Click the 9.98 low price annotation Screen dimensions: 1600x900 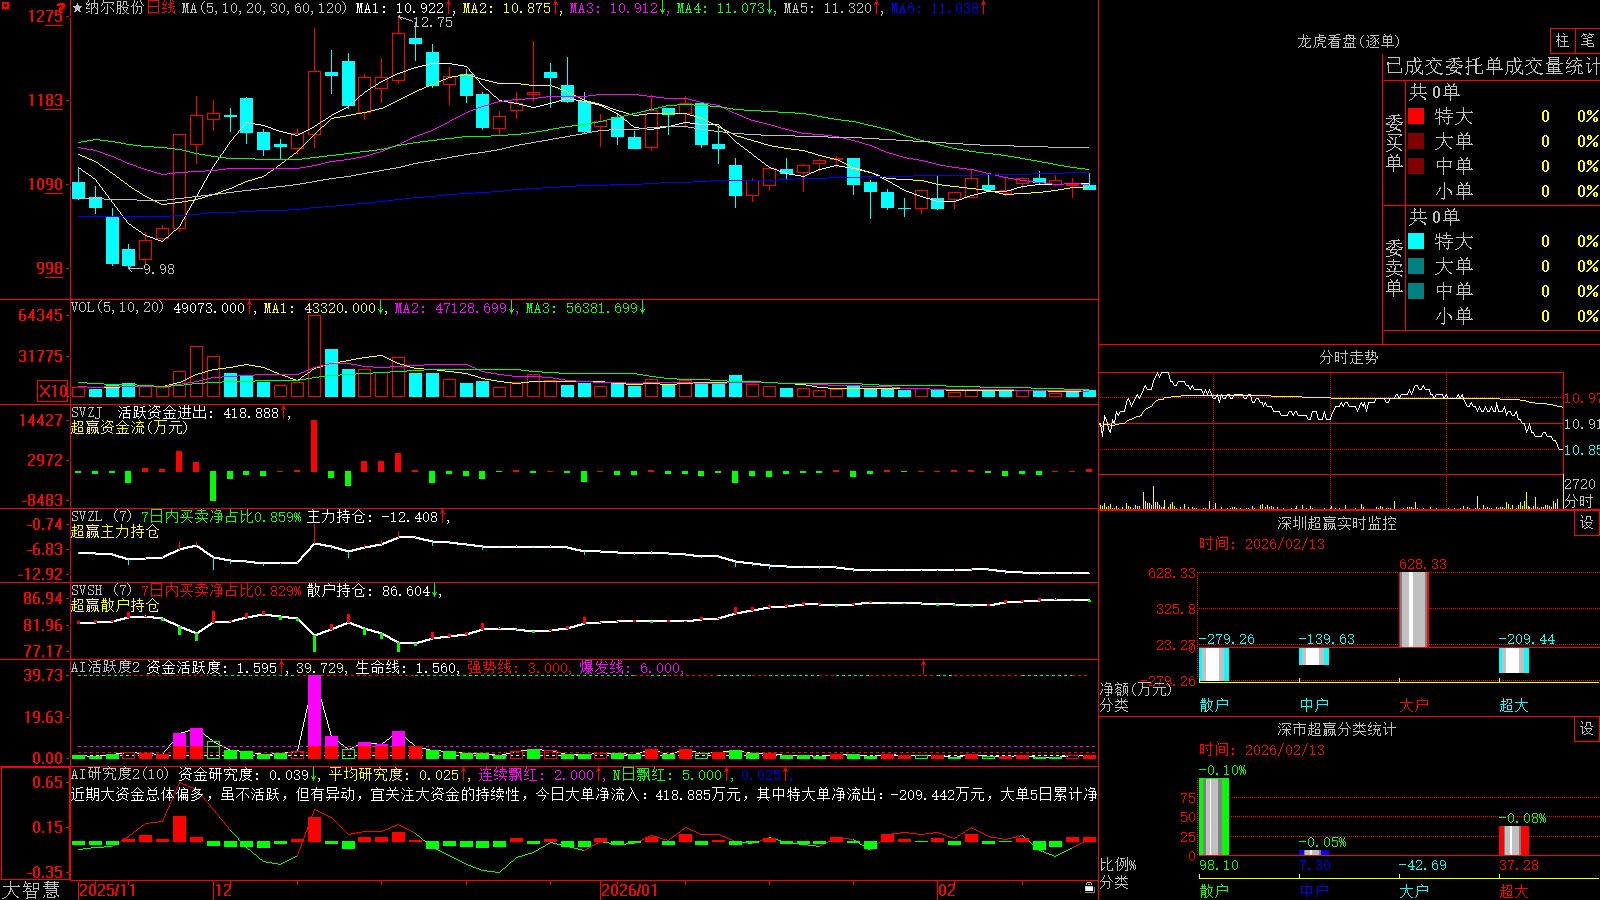[x=158, y=269]
